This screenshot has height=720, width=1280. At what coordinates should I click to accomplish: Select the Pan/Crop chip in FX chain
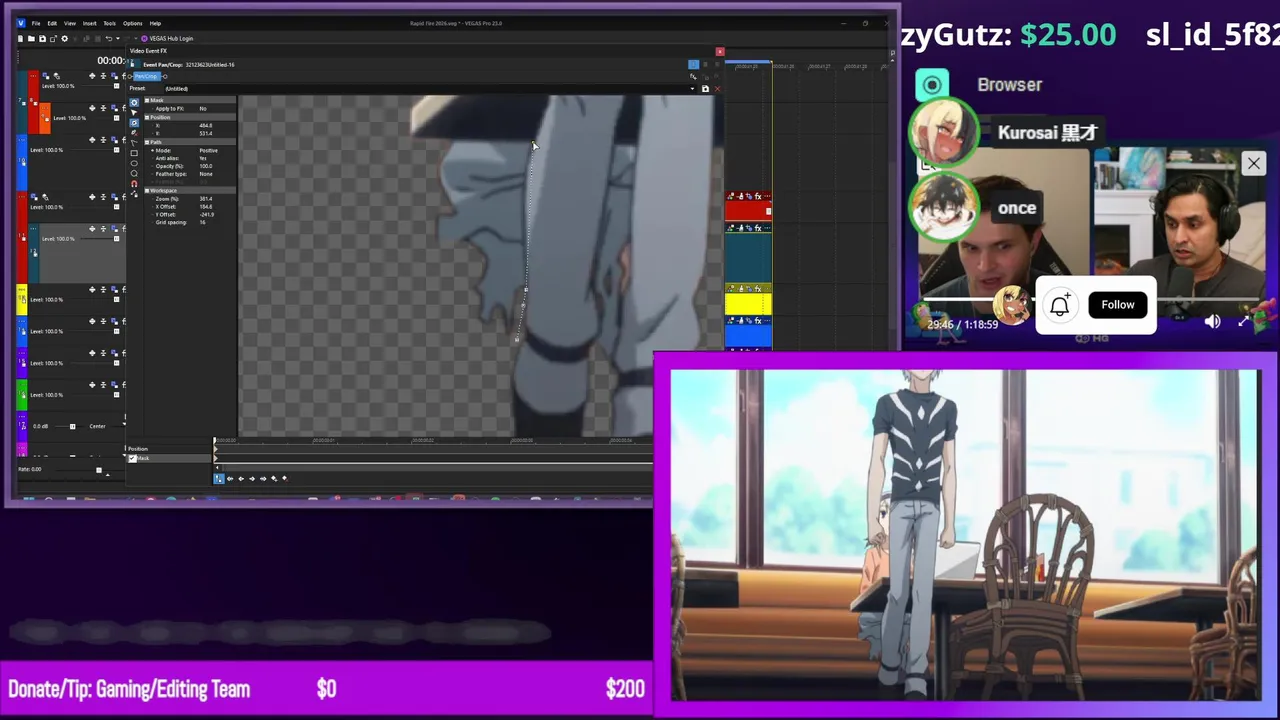click(x=147, y=76)
